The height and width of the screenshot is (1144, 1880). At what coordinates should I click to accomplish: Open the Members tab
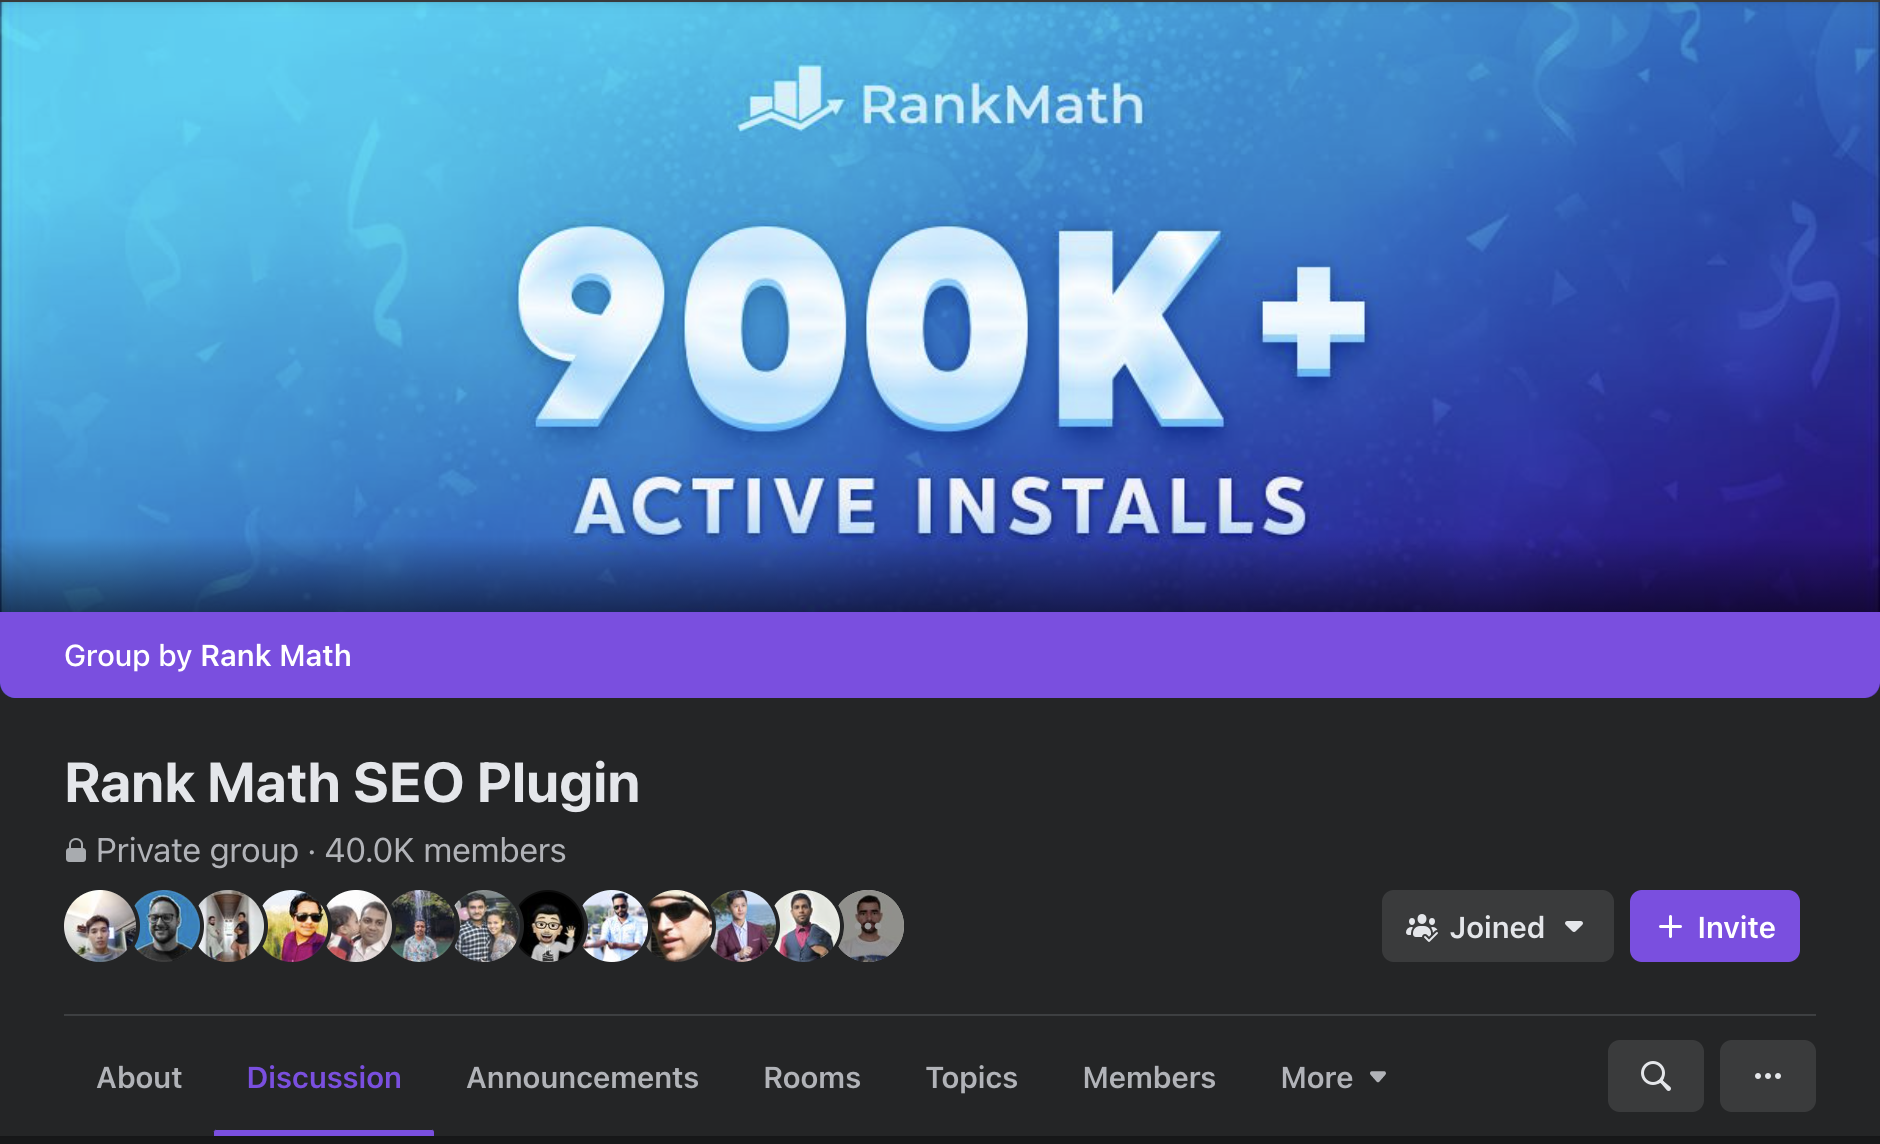(1149, 1077)
